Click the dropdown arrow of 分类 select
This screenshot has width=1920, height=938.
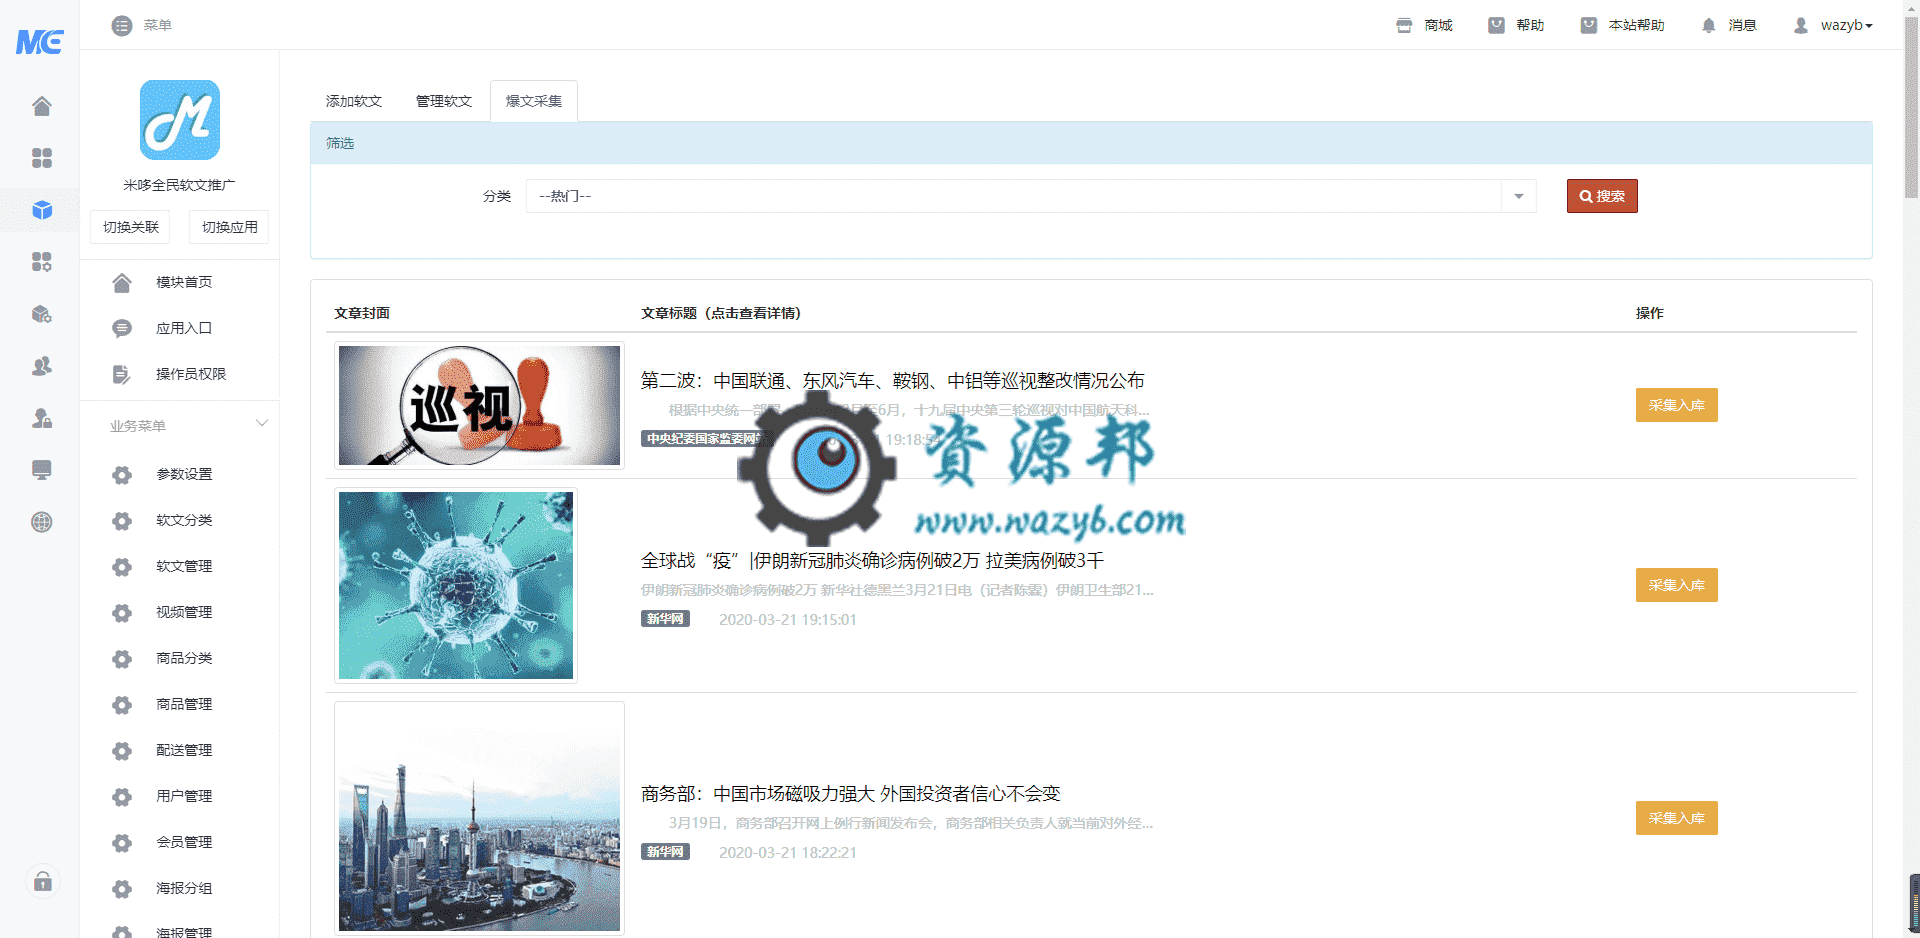click(1518, 196)
